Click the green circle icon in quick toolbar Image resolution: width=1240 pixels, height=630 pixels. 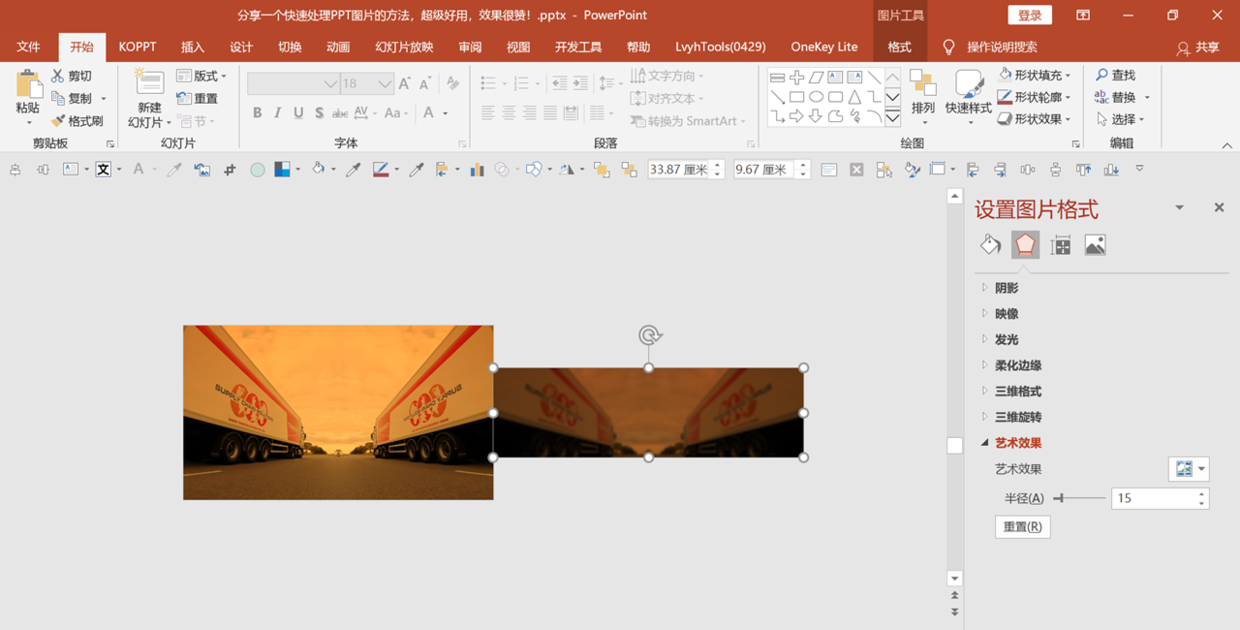coord(257,170)
